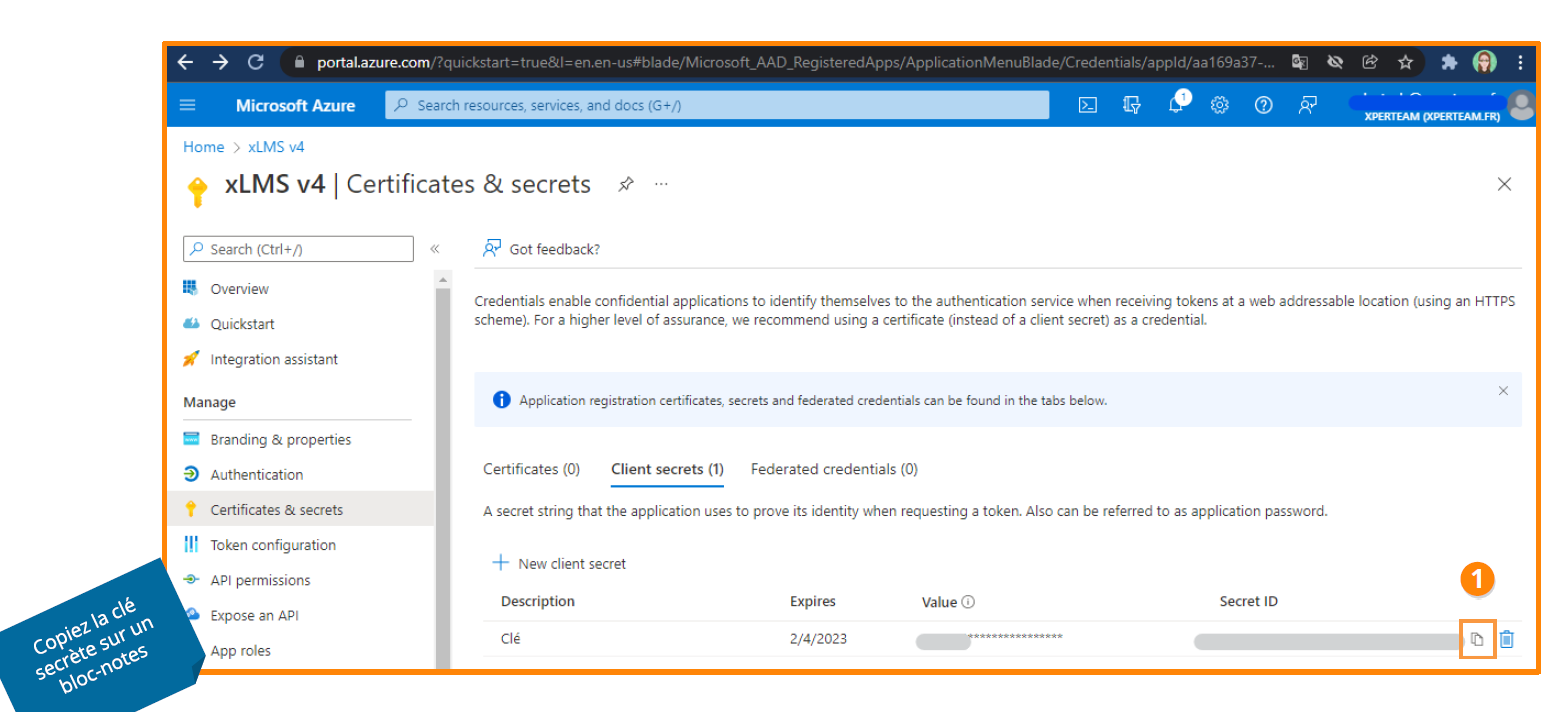Viewport: 1550px width, 712px height.
Task: Switch to the Federated credentials (0) tab
Action: (834, 469)
